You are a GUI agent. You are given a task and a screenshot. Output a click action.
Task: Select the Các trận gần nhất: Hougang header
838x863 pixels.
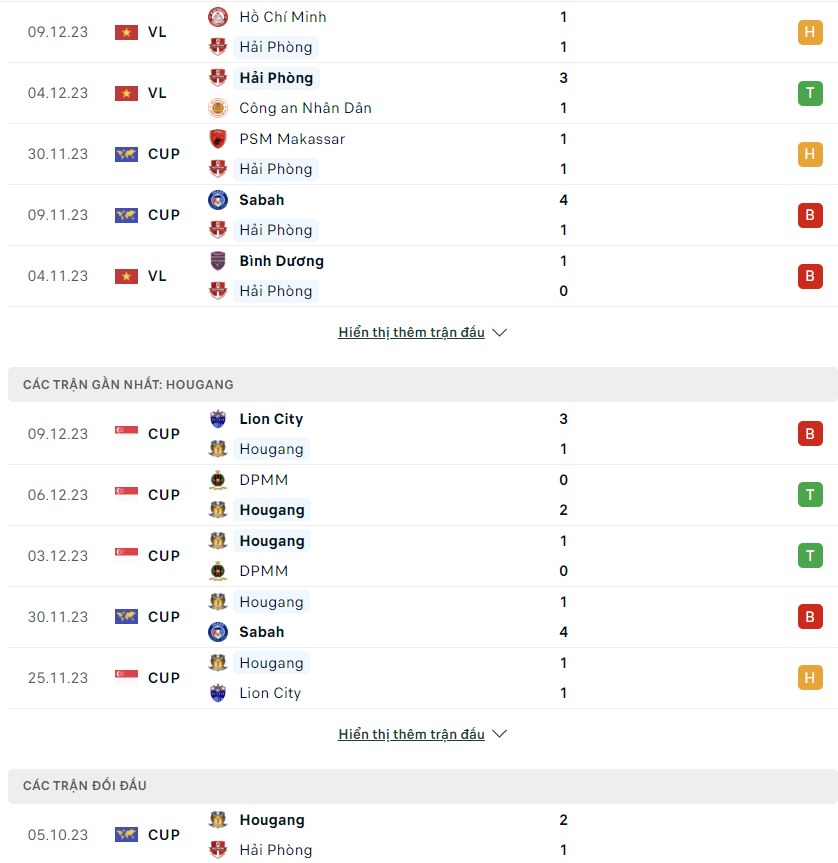click(423, 384)
